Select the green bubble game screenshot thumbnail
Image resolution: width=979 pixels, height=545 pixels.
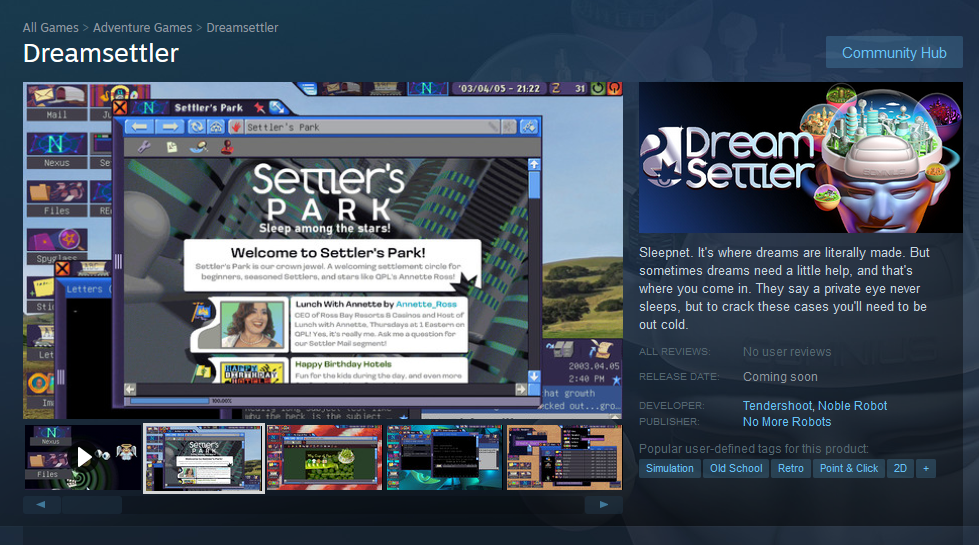coord(324,458)
